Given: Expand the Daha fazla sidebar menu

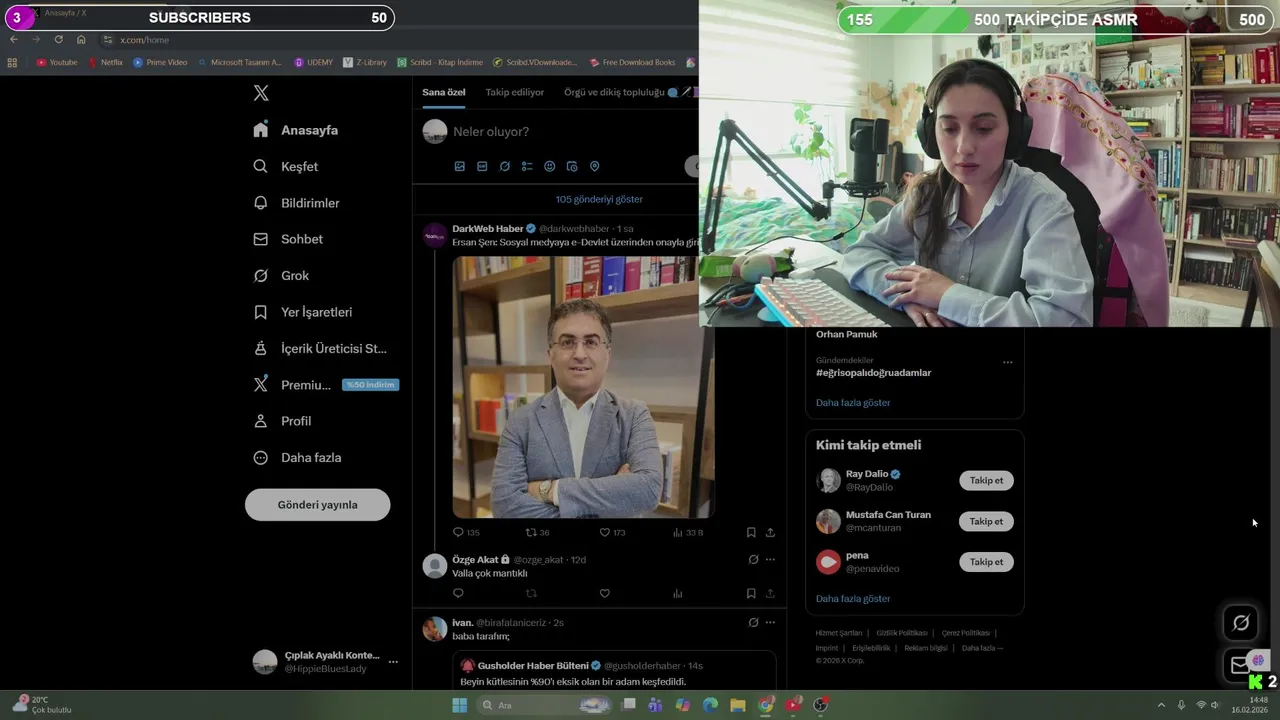Looking at the screenshot, I should click(298, 458).
